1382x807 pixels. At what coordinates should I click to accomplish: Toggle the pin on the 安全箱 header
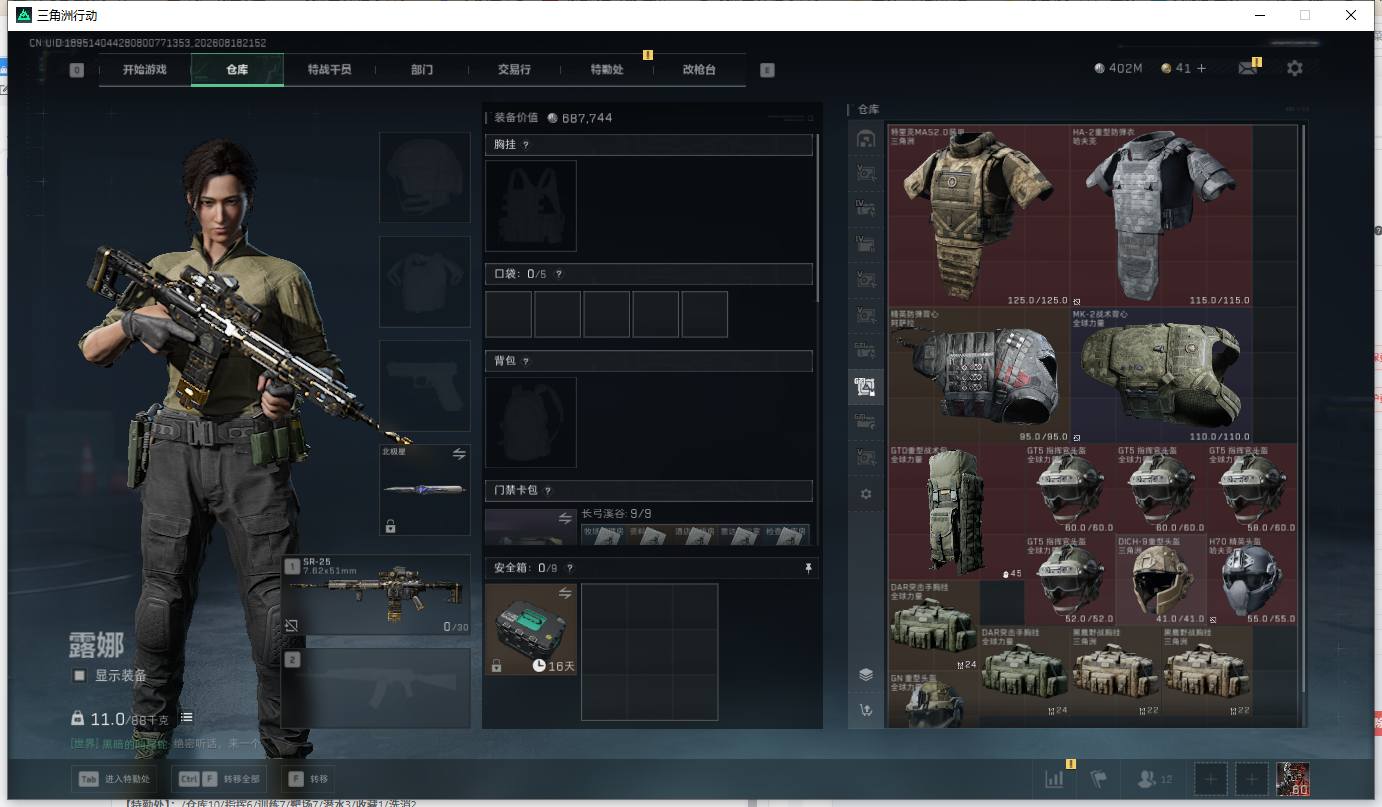tap(808, 568)
